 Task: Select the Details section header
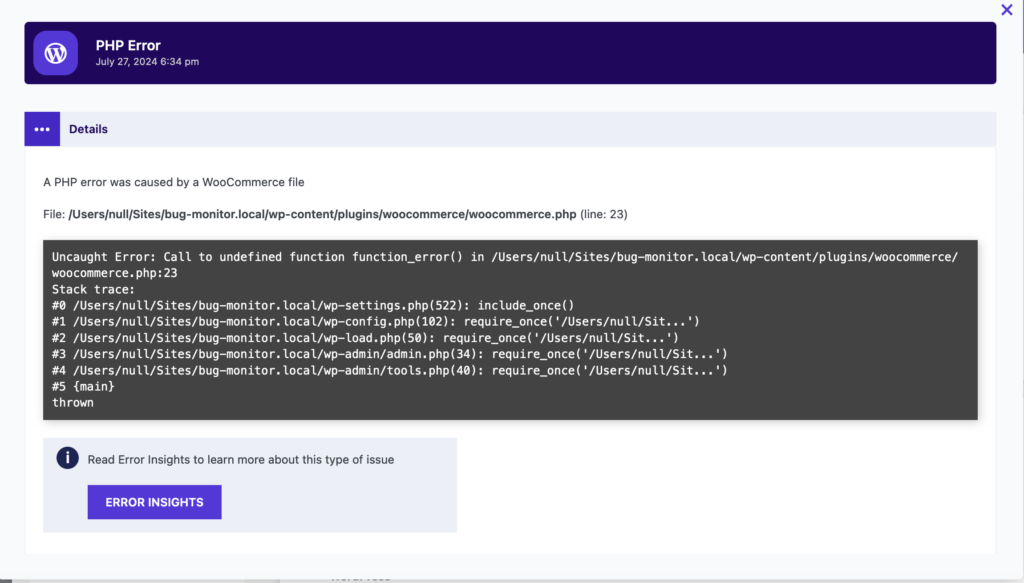(510, 129)
